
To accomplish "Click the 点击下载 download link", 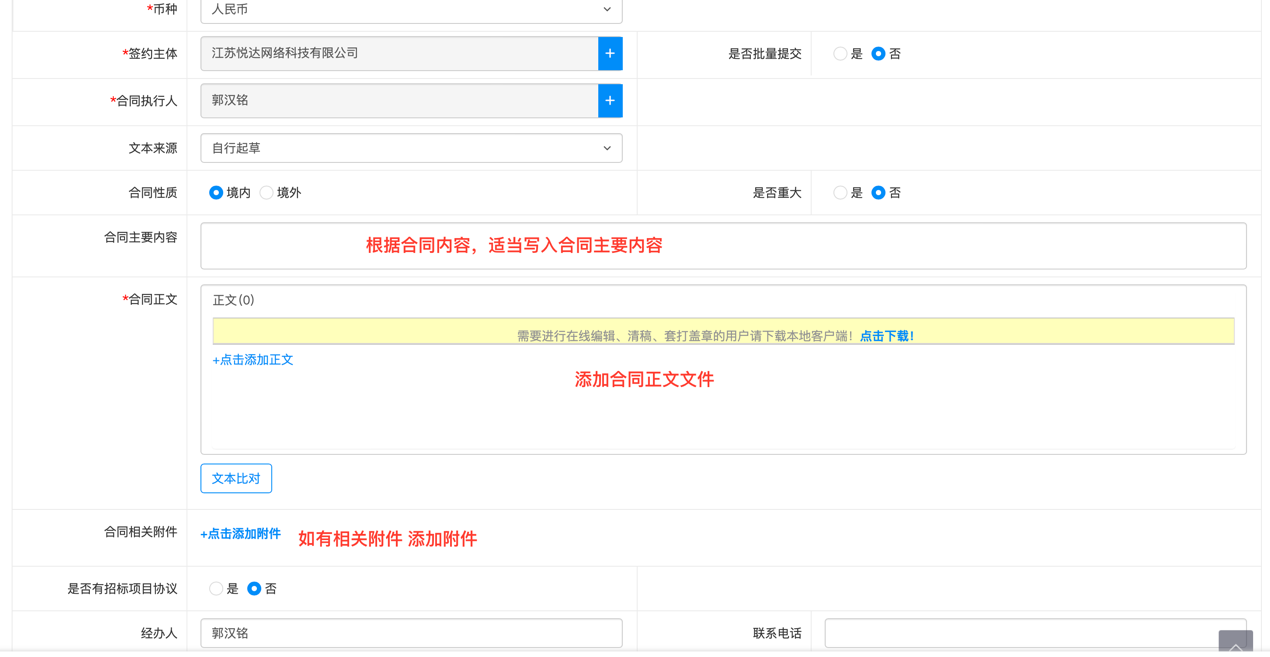I will pyautogui.click(x=885, y=335).
